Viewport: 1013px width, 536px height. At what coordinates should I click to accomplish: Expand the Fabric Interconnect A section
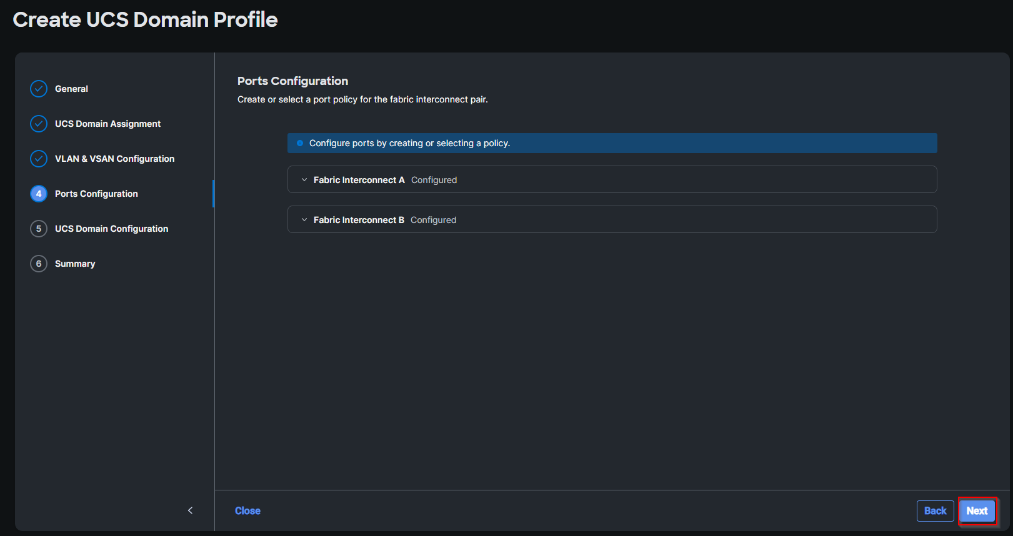click(x=304, y=180)
